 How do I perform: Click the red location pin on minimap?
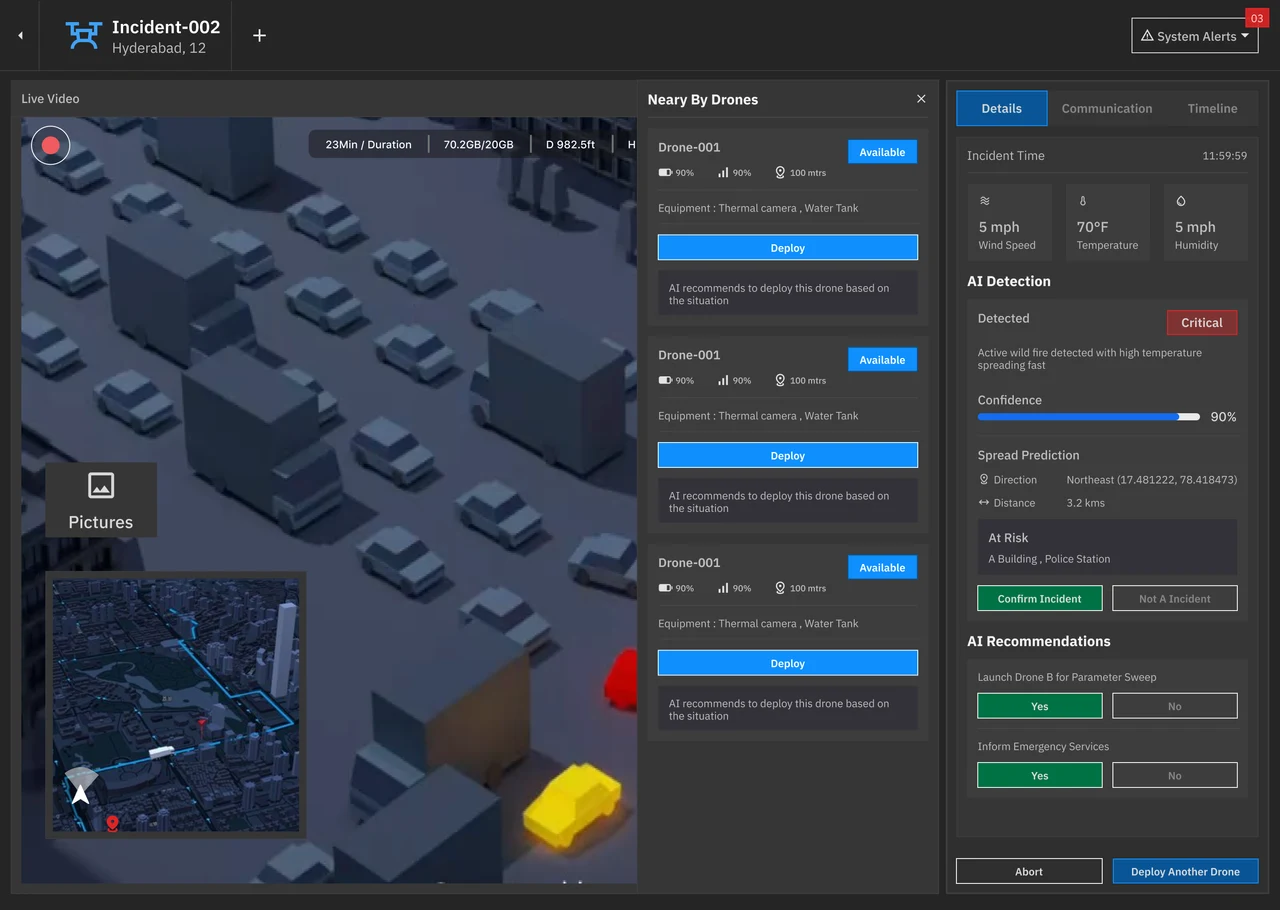click(x=112, y=823)
